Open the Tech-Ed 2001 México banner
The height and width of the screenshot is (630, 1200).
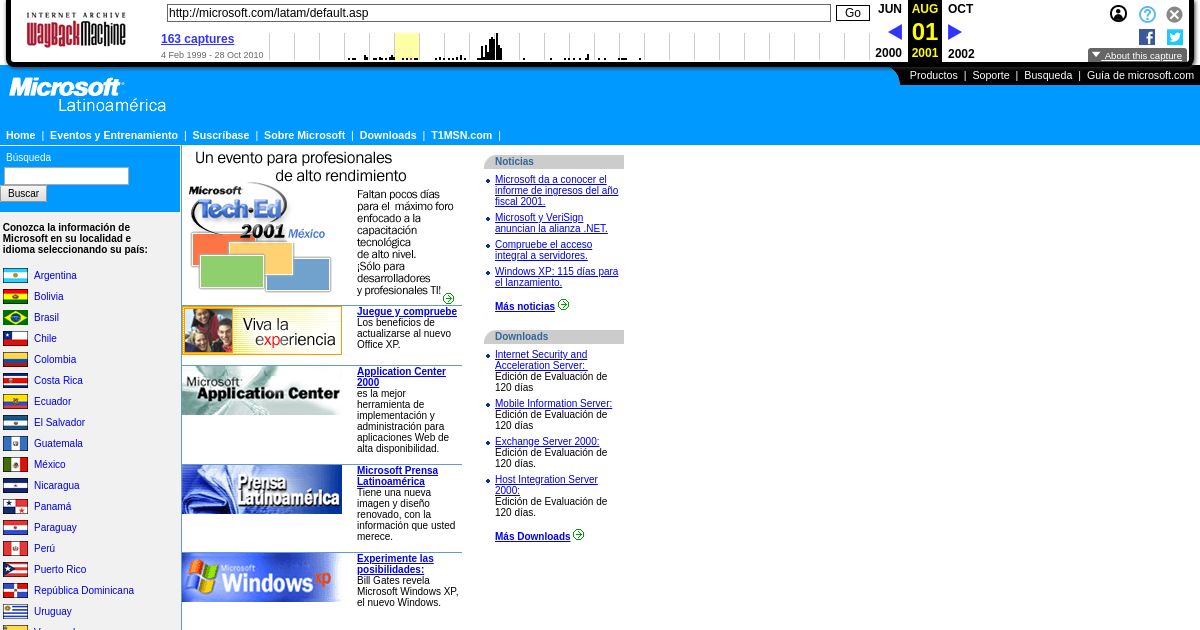(x=262, y=238)
